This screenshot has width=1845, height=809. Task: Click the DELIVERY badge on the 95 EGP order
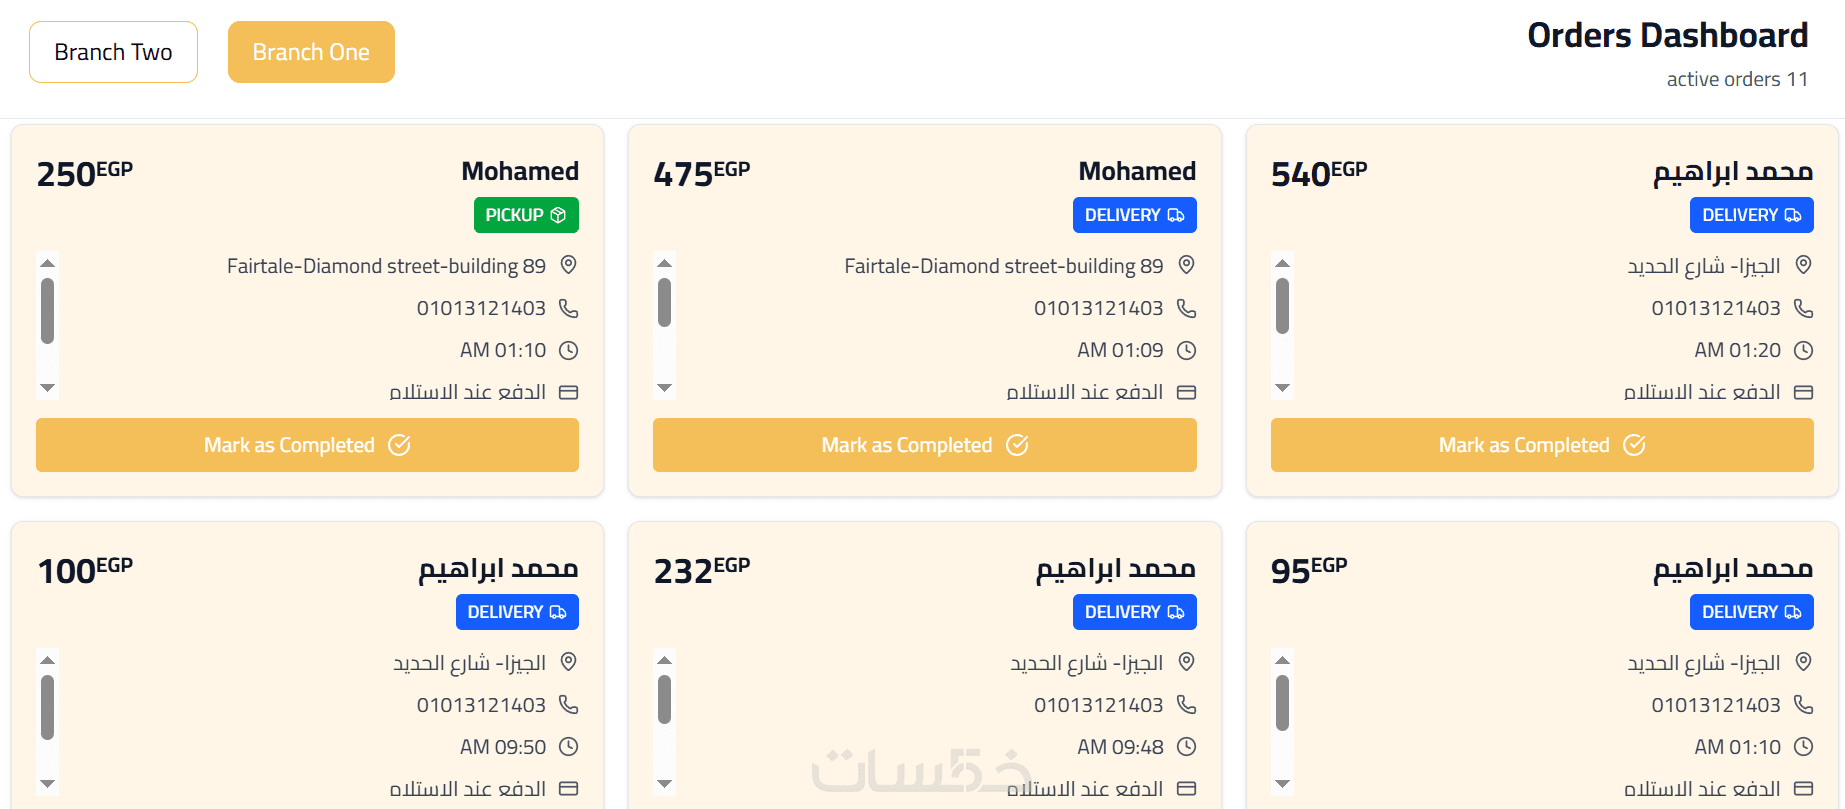pos(1751,612)
